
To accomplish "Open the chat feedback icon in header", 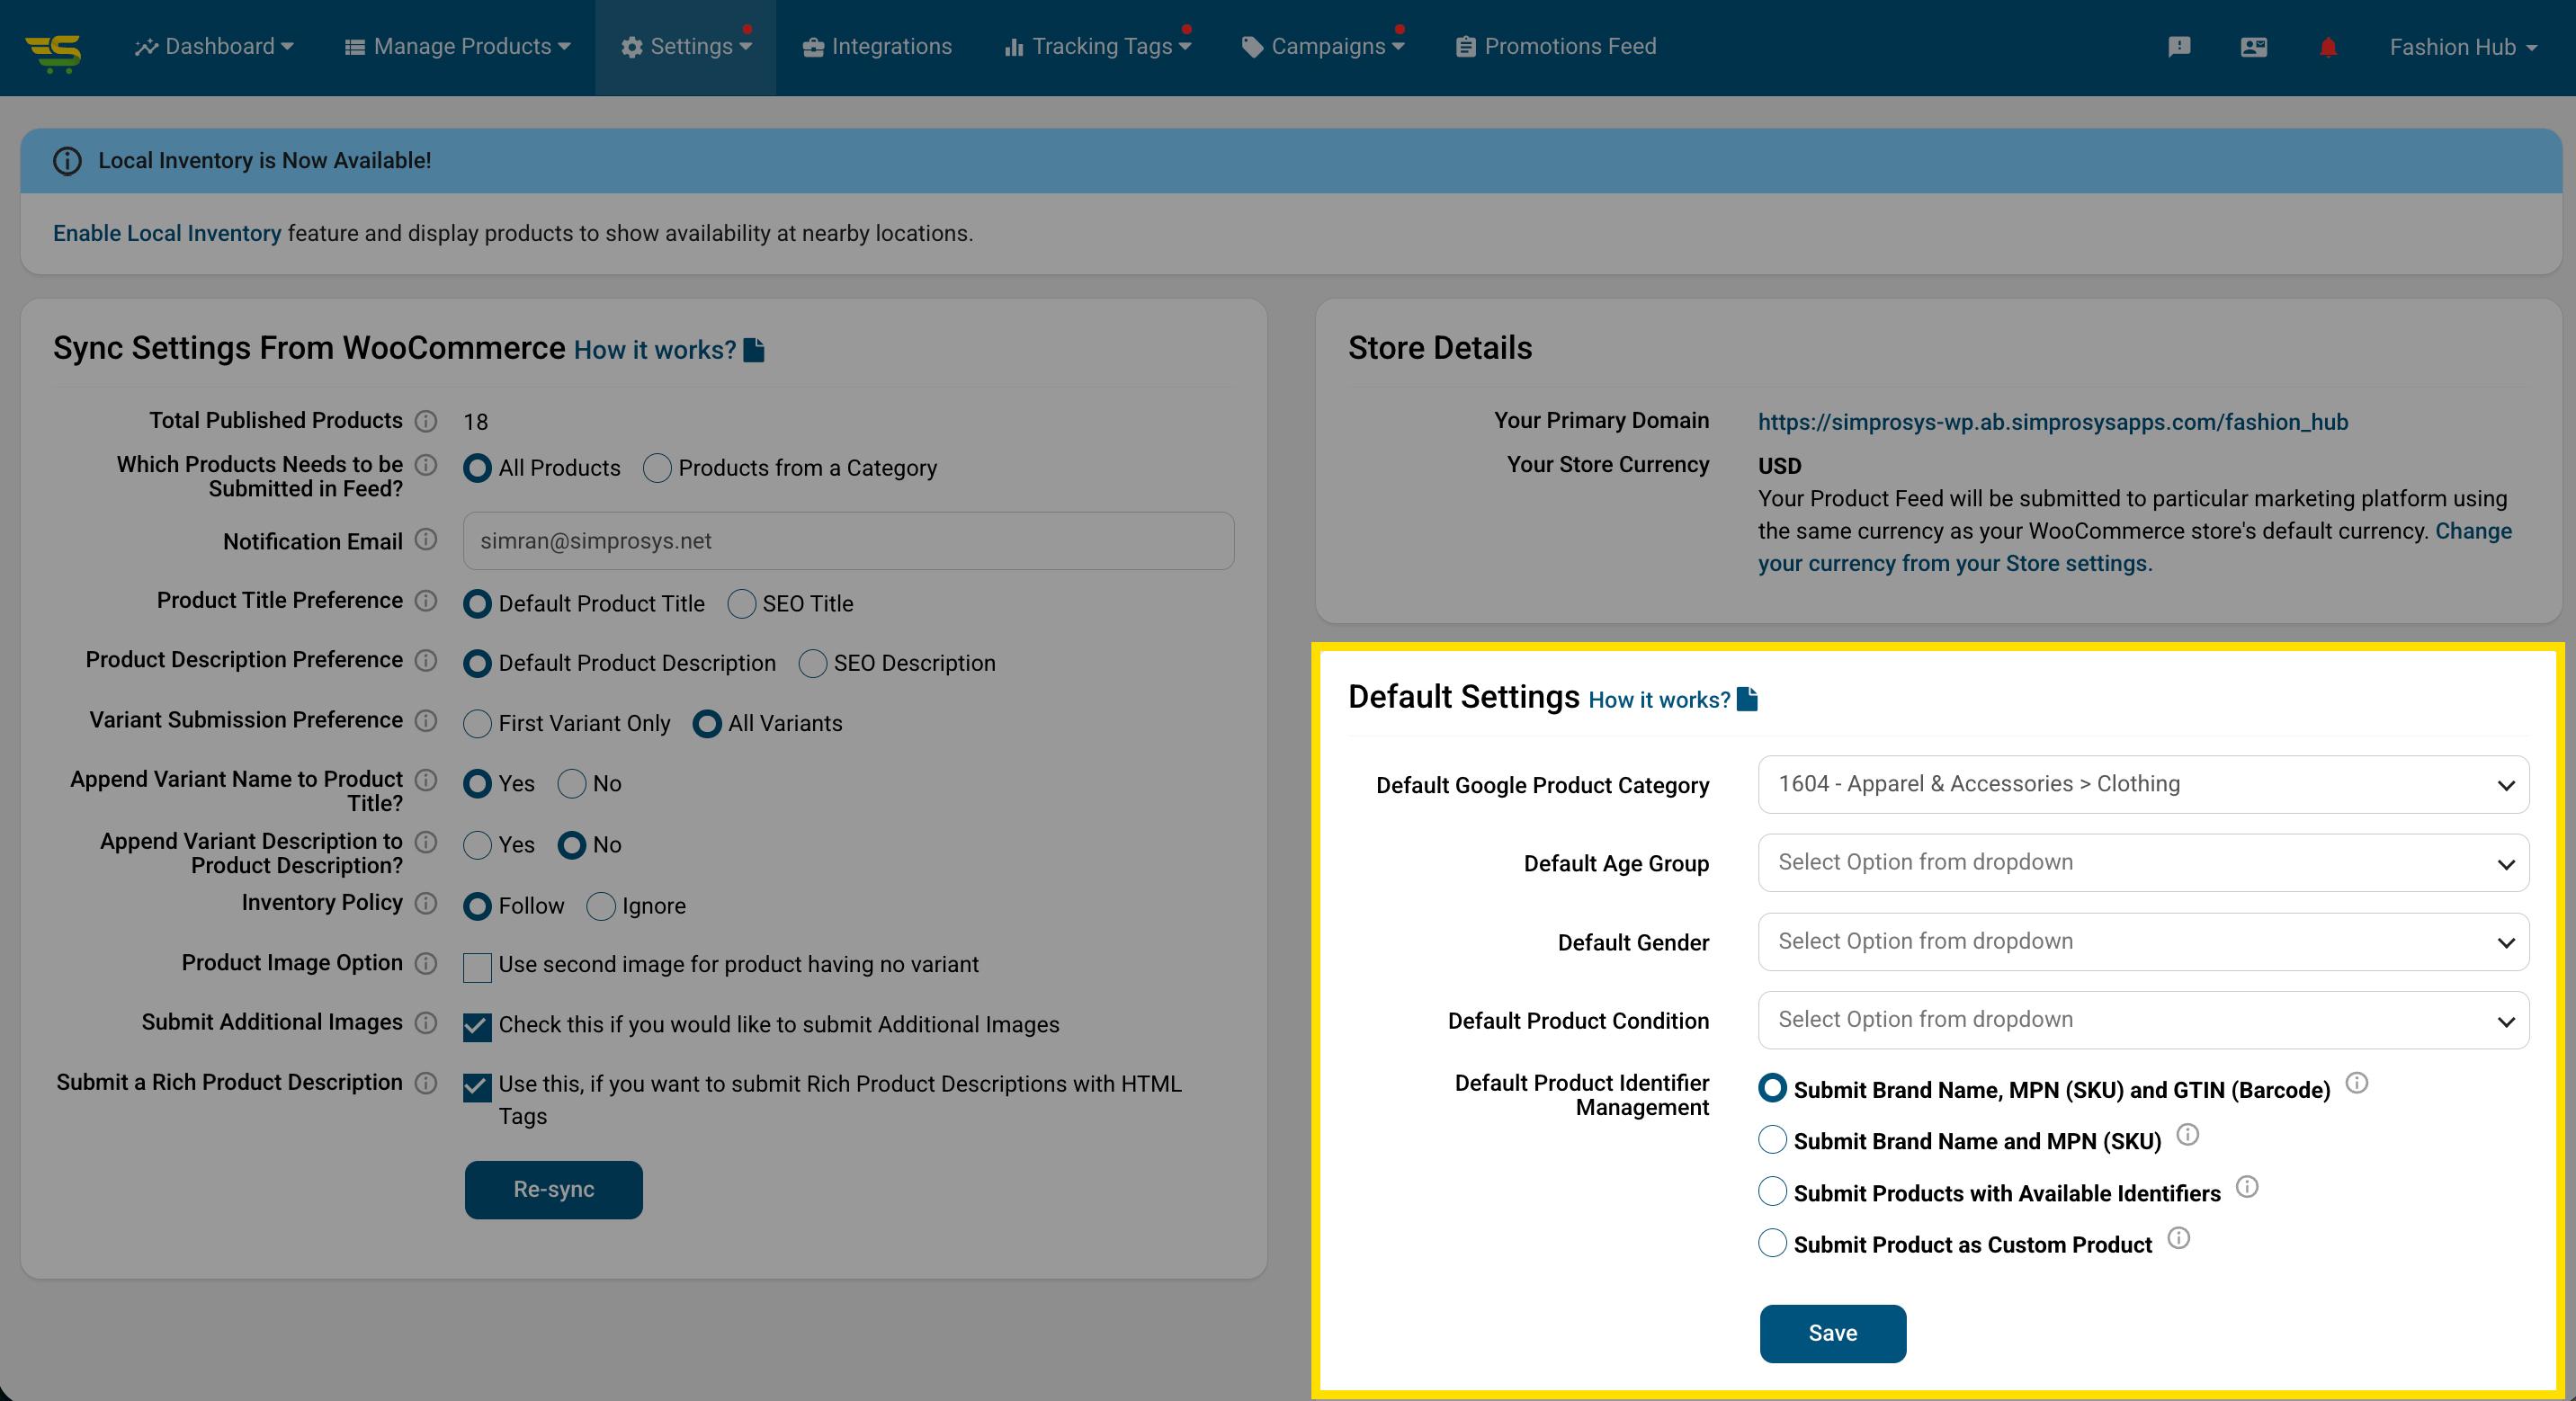I will pos(2179,47).
